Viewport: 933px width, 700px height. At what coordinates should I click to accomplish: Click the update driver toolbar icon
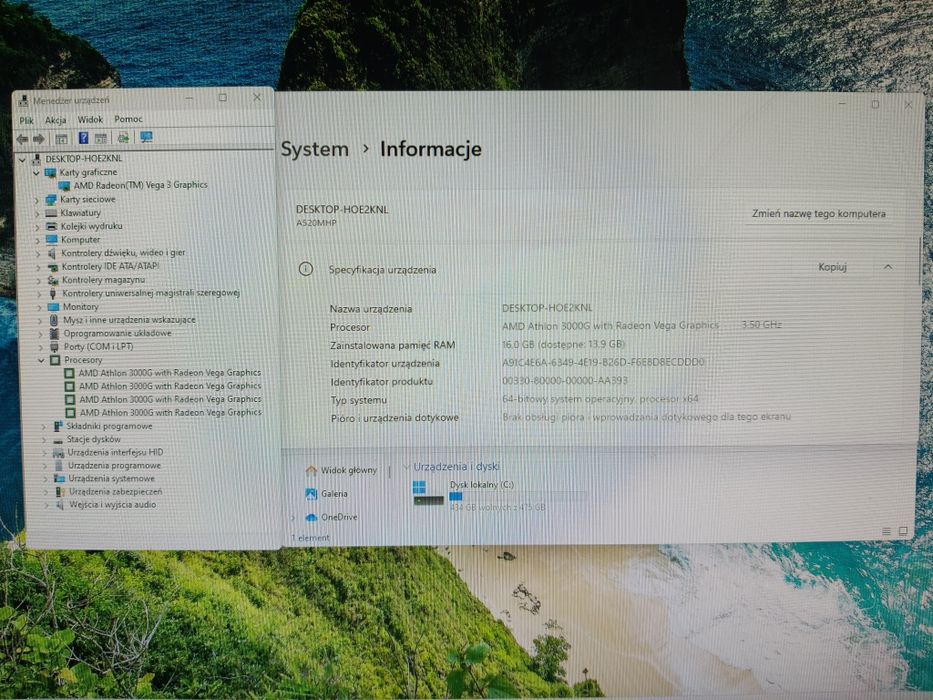tap(123, 138)
